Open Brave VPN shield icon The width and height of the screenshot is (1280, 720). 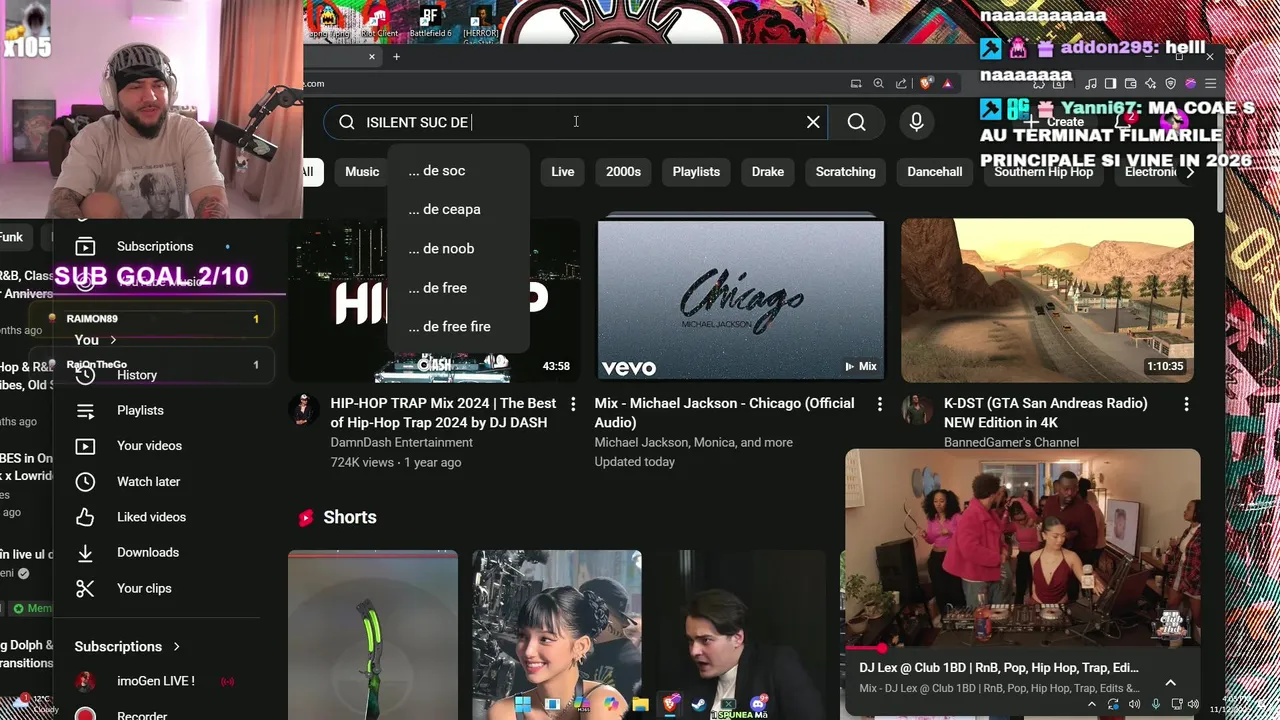1171,84
